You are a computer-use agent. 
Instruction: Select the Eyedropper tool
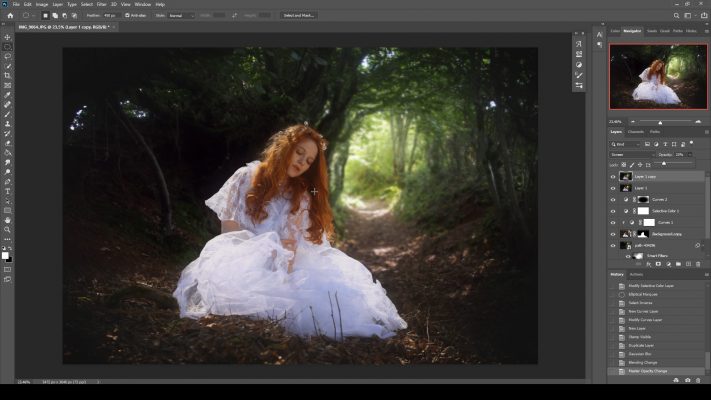point(7,94)
